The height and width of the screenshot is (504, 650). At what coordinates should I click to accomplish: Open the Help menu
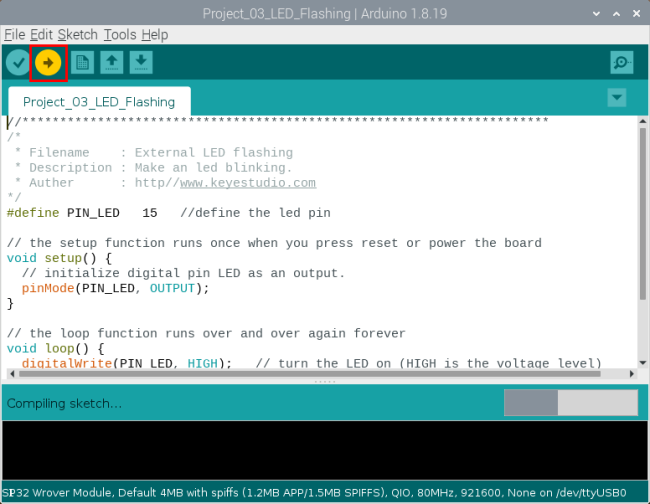pos(155,35)
